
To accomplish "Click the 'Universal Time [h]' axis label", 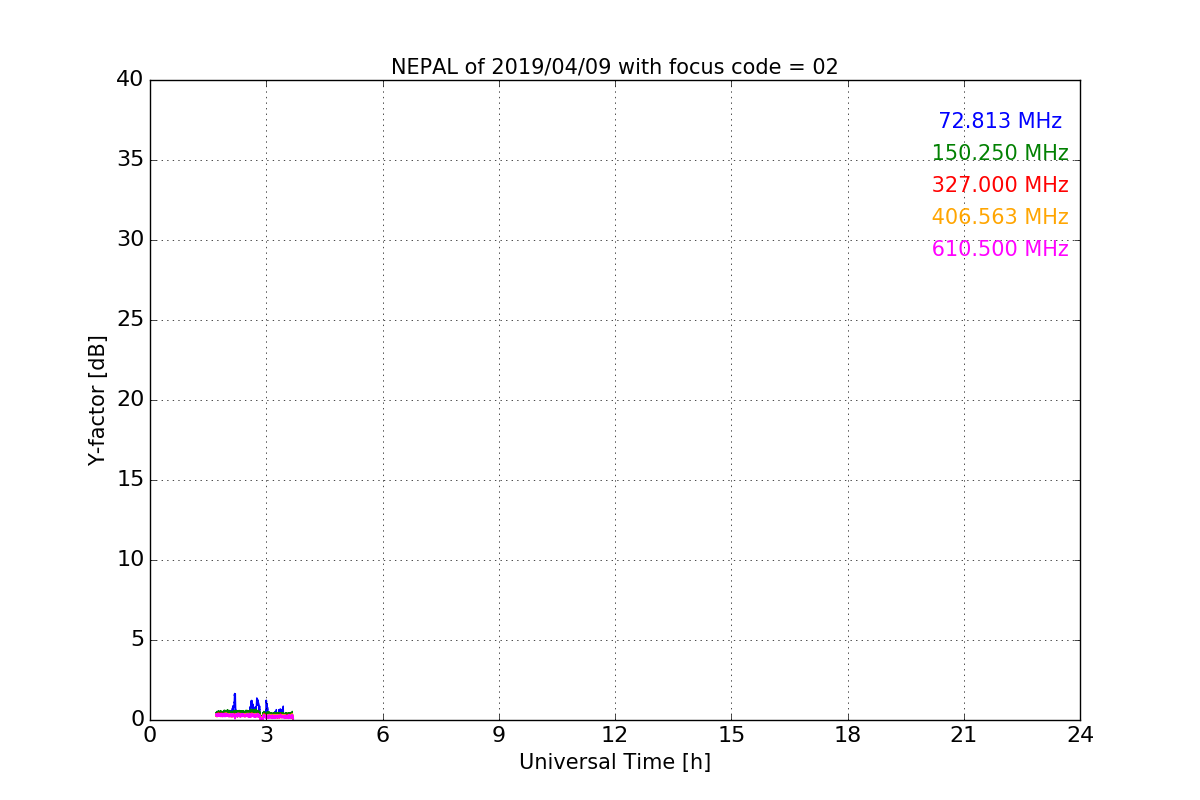I will (x=614, y=762).
